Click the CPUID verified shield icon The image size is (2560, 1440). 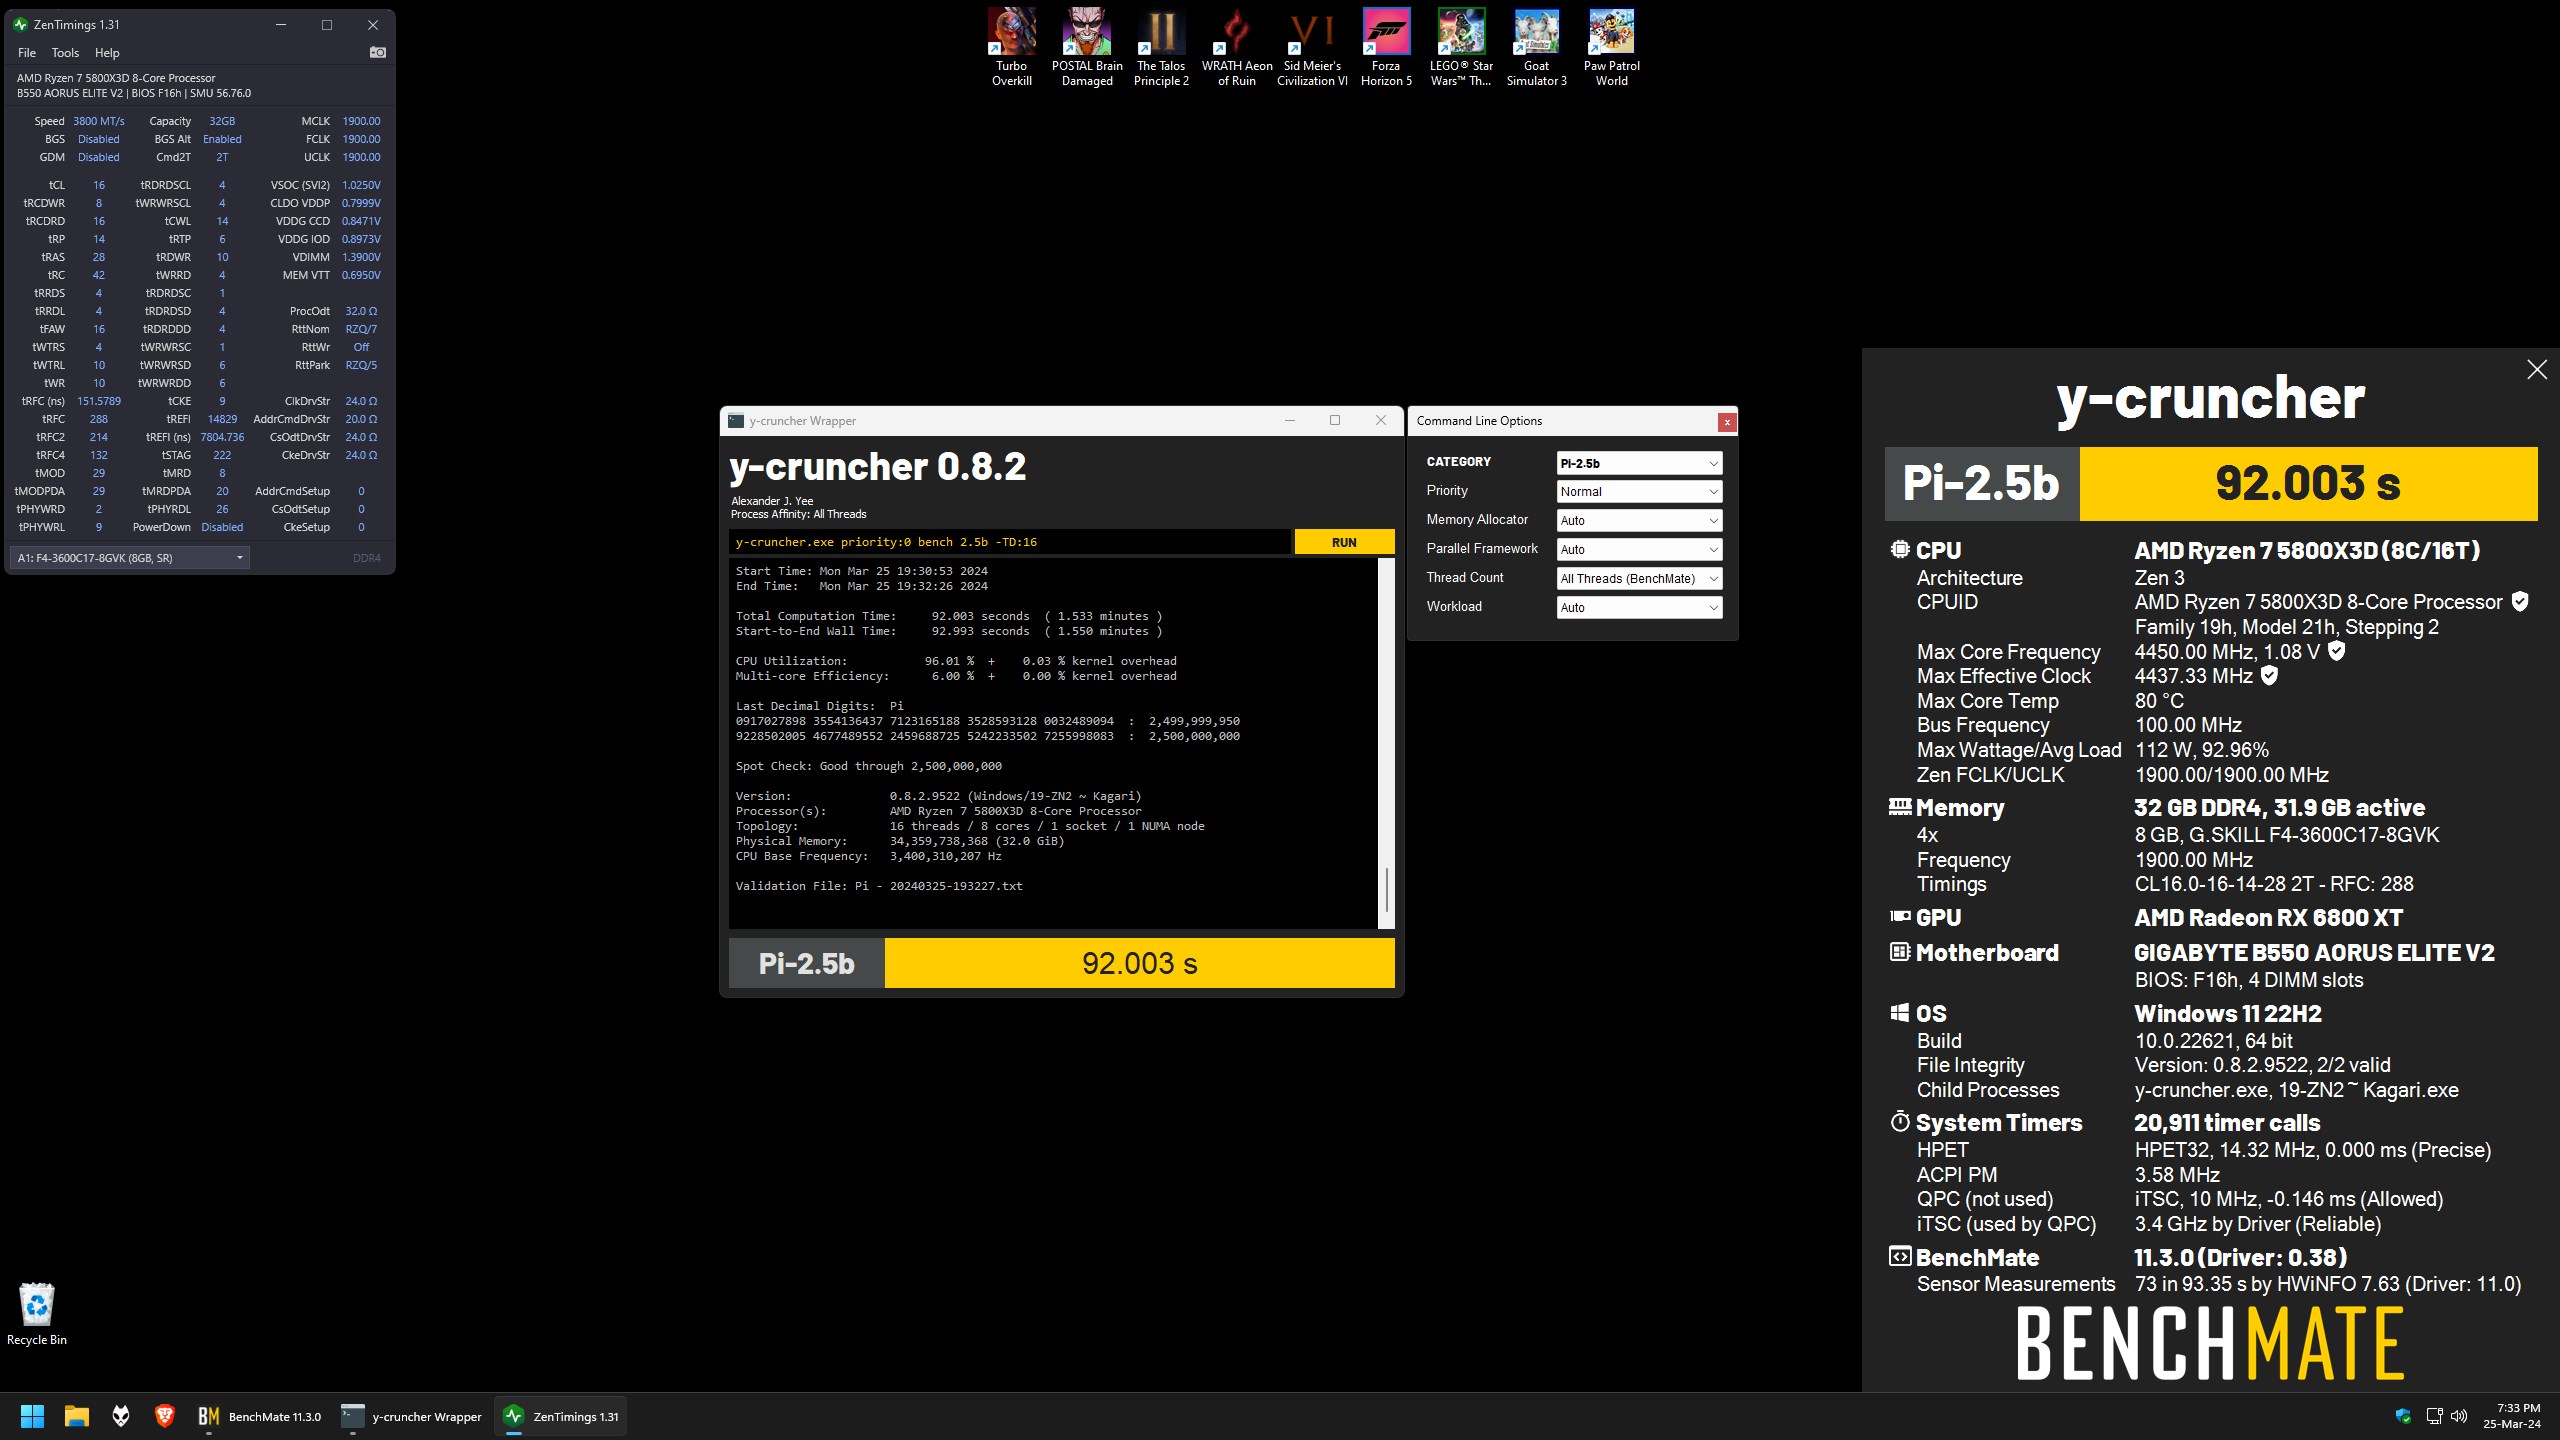(x=2520, y=601)
